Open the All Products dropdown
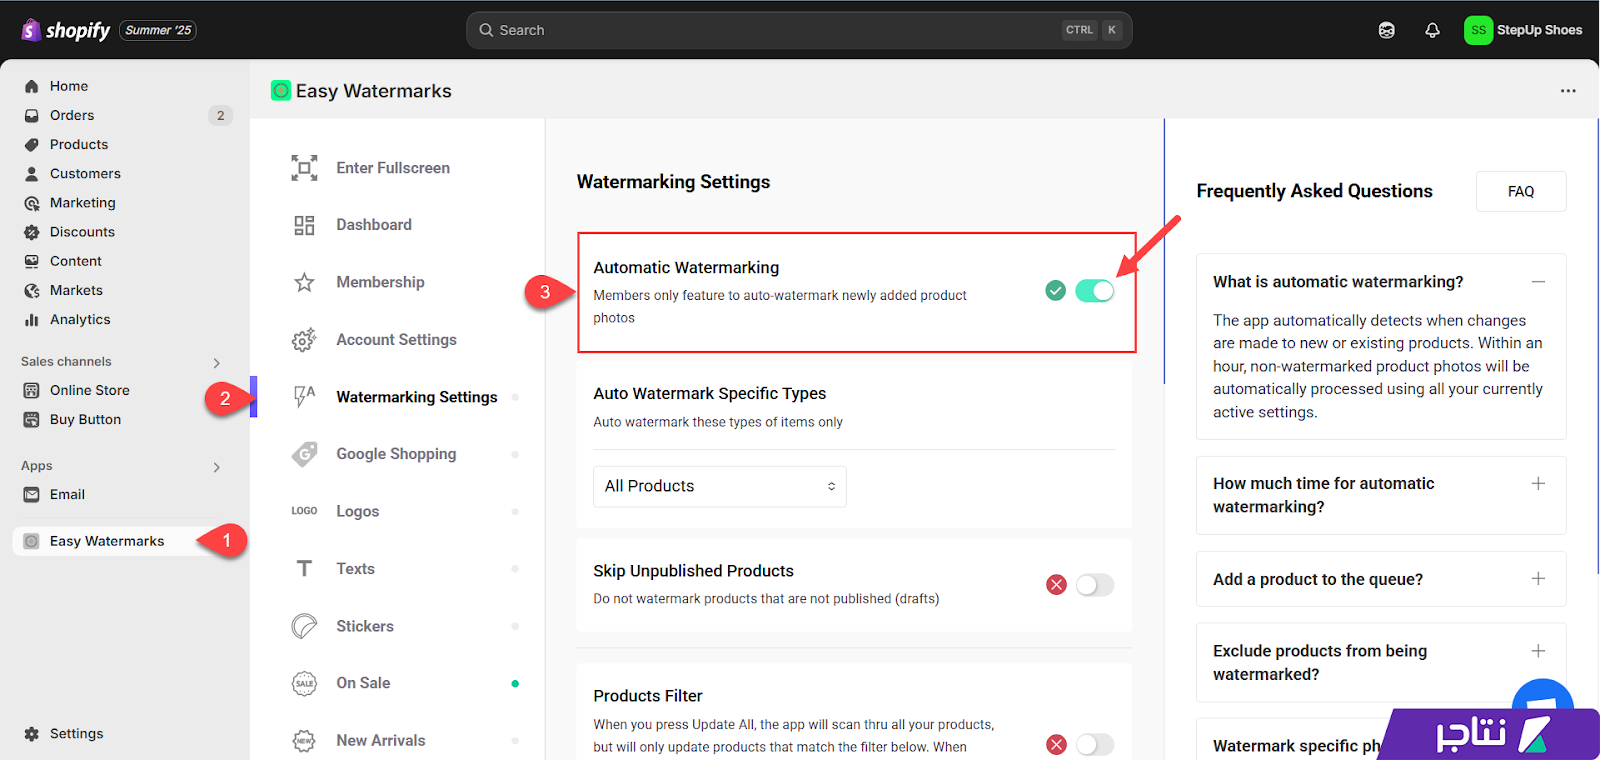This screenshot has width=1600, height=760. pos(720,486)
